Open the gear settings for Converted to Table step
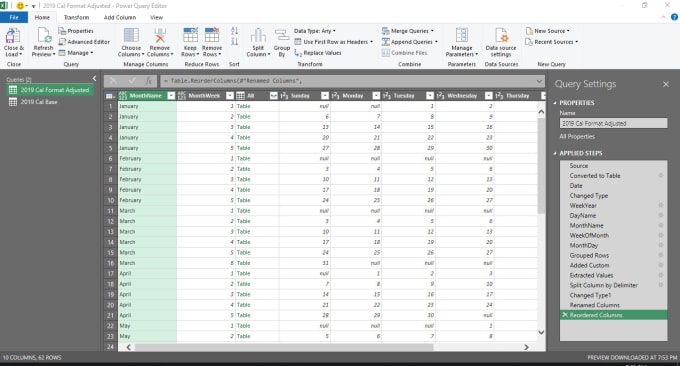This screenshot has height=366, width=680. (660, 176)
